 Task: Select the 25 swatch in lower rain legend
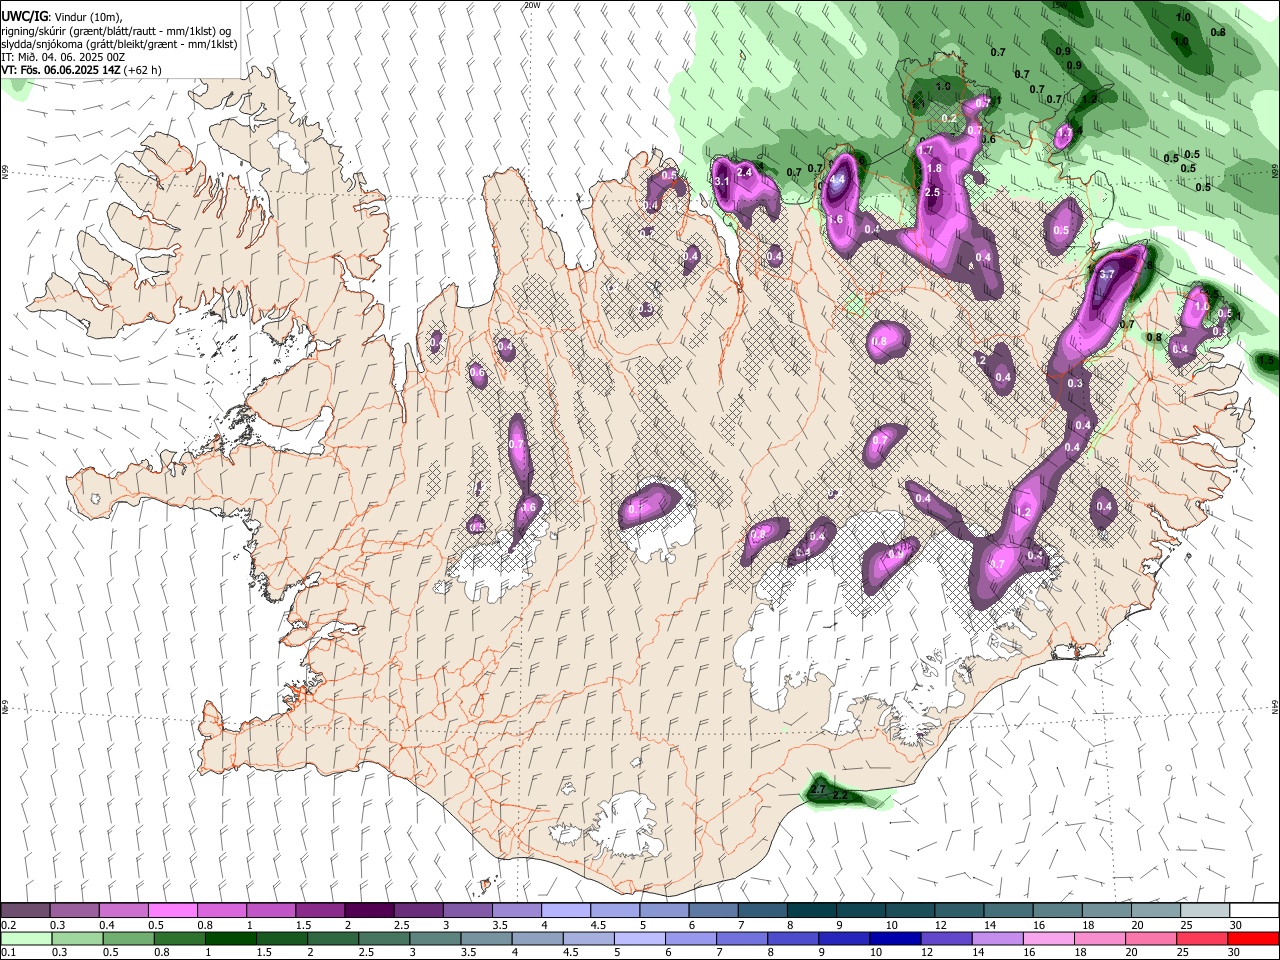(1202, 938)
